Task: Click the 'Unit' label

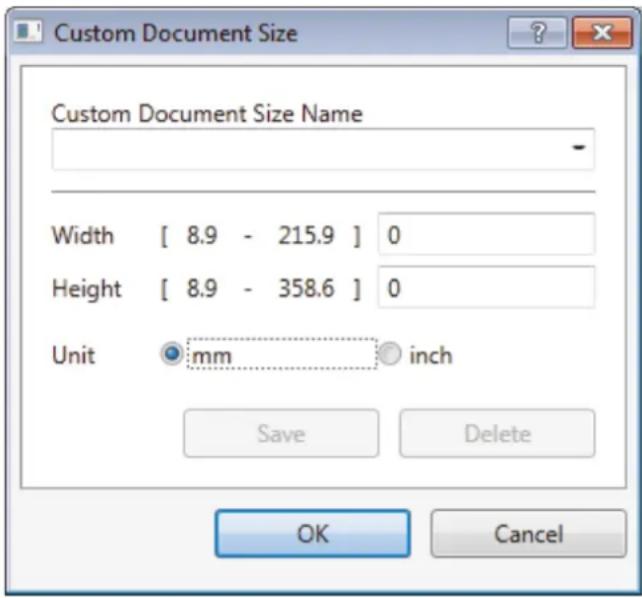Action: (x=74, y=355)
